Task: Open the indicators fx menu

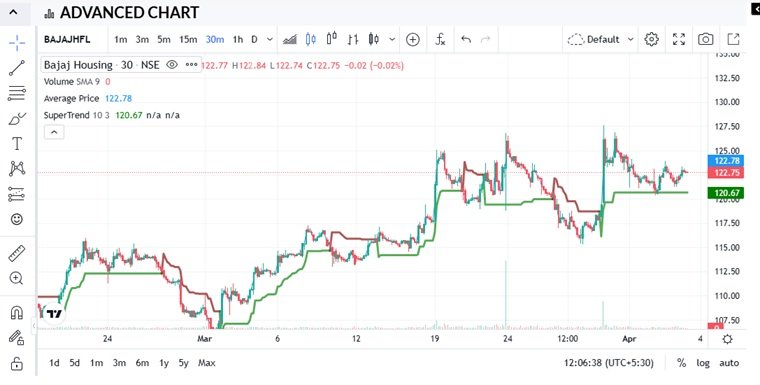Action: [440, 39]
